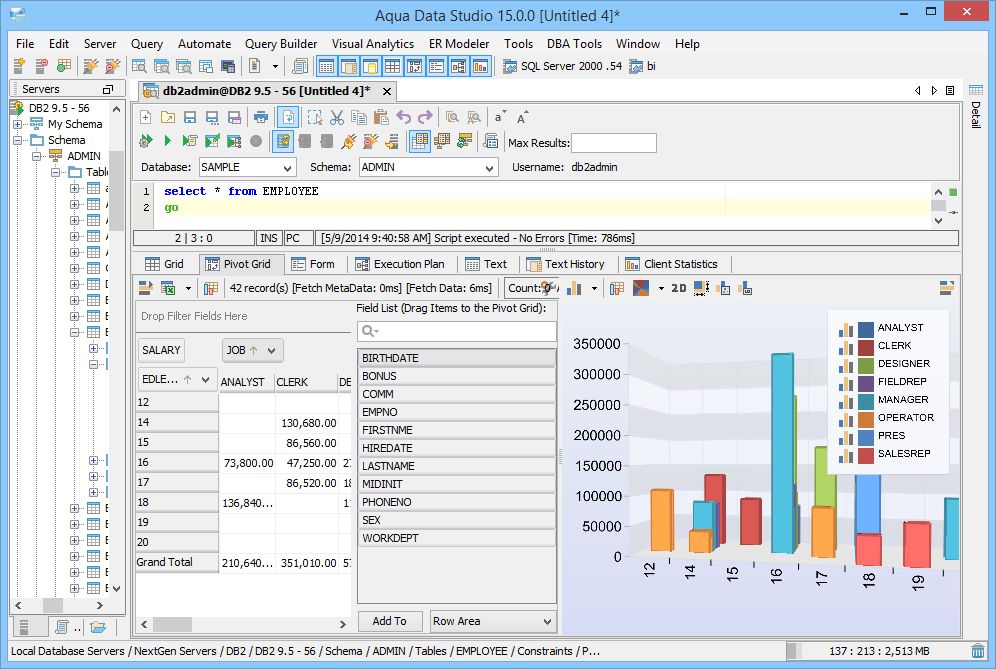This screenshot has width=996, height=669.
Task: Open the Visual Analytics menu
Action: [373, 44]
